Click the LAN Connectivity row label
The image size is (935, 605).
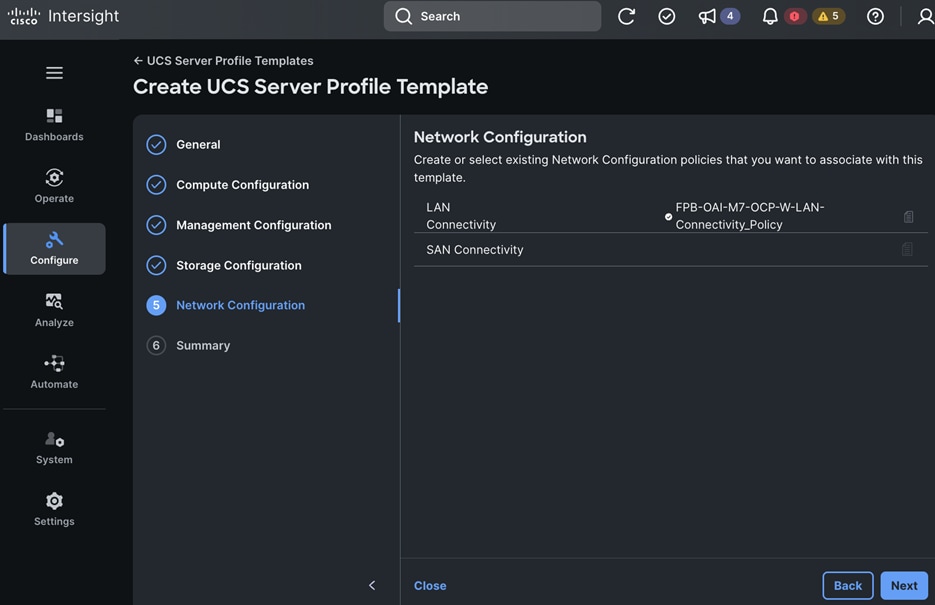461,216
